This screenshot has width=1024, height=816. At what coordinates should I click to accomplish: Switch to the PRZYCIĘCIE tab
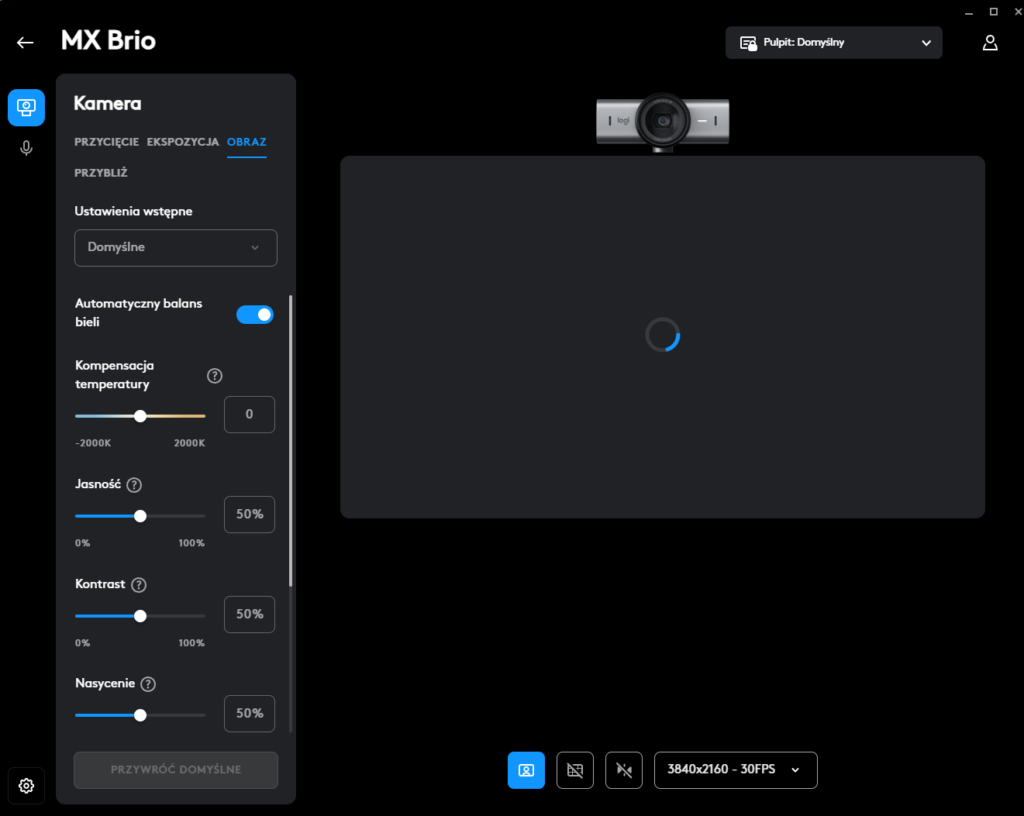tap(106, 142)
